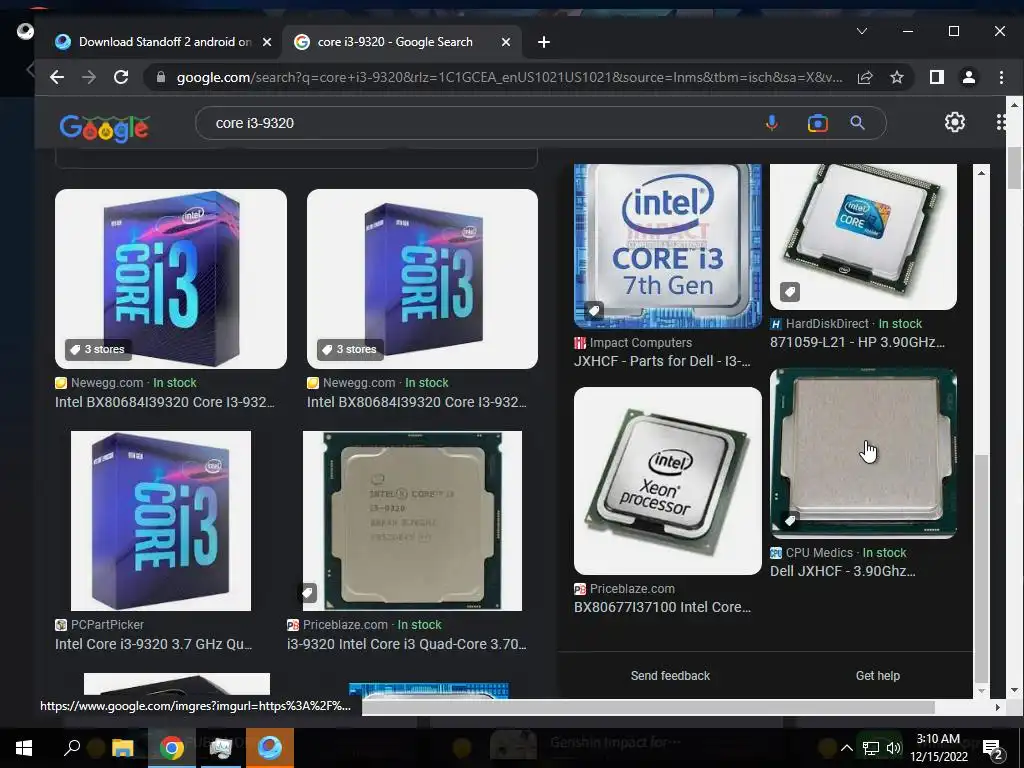Screen dimensions: 1024x768
Task: Open Windows taskbar search
Action: point(72,748)
